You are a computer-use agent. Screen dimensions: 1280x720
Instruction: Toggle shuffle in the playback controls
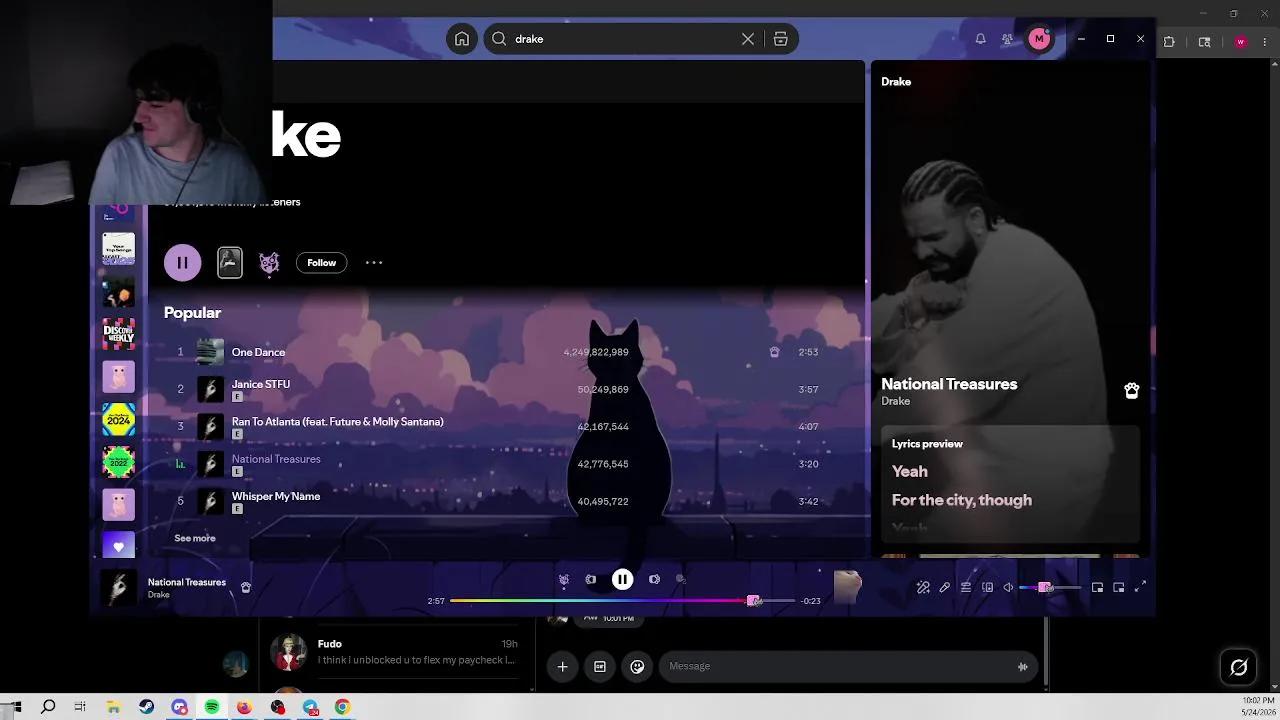coord(564,579)
